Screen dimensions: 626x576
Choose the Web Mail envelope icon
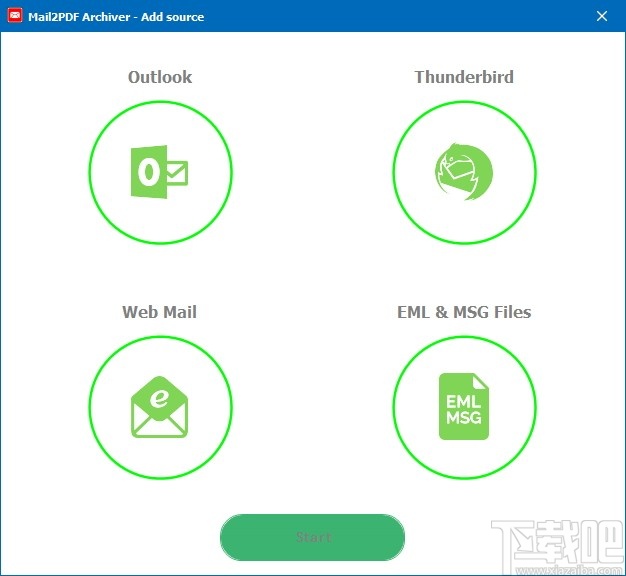point(160,407)
